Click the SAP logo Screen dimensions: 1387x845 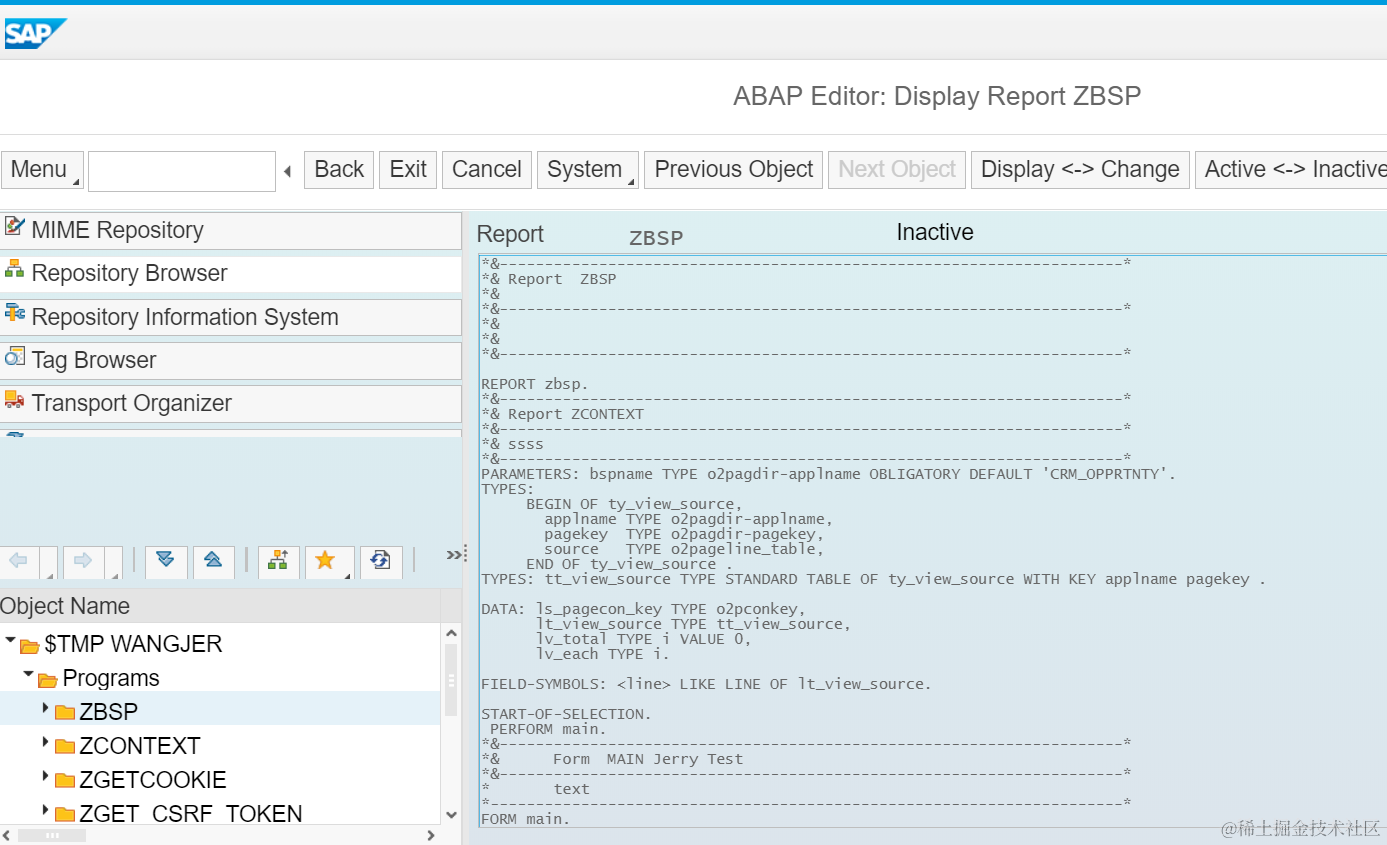click(34, 33)
